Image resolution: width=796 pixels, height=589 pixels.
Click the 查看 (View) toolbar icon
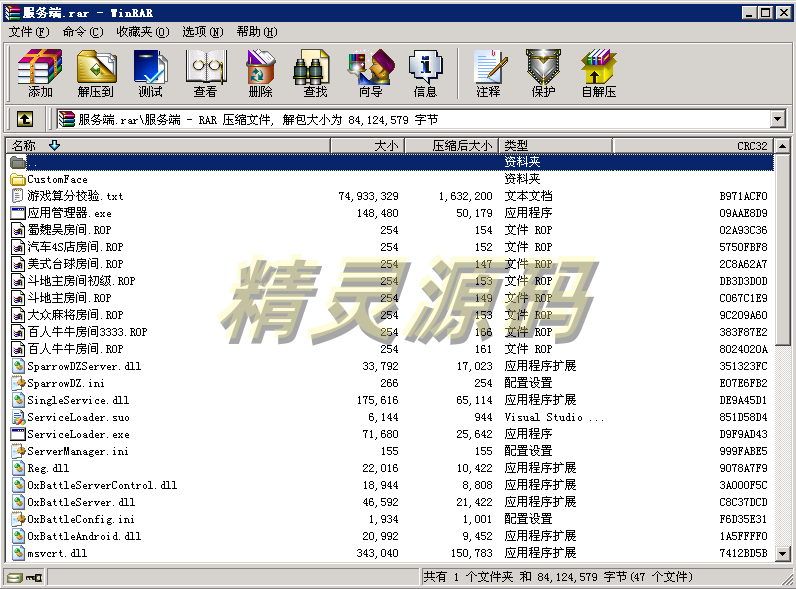point(205,73)
